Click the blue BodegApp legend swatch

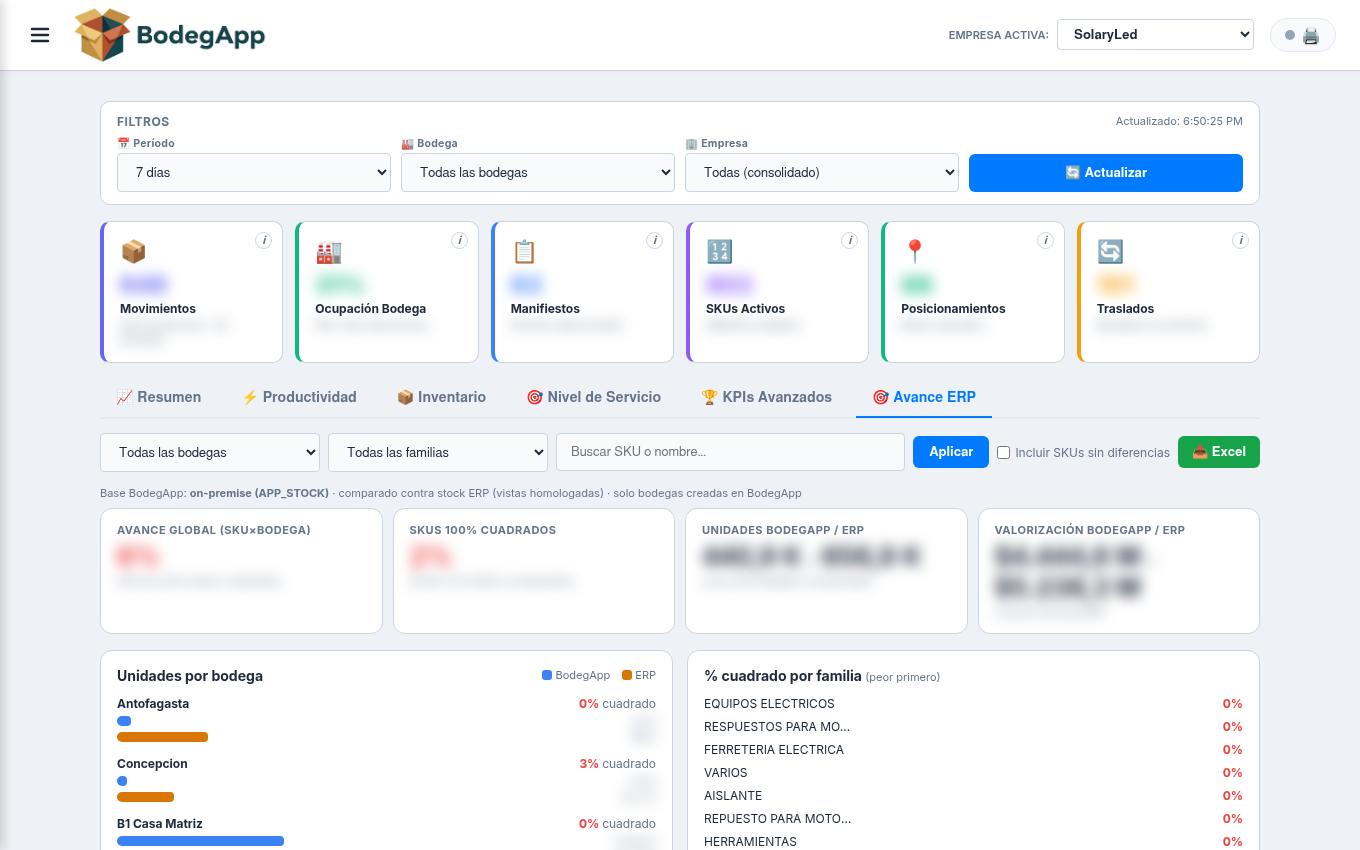547,675
